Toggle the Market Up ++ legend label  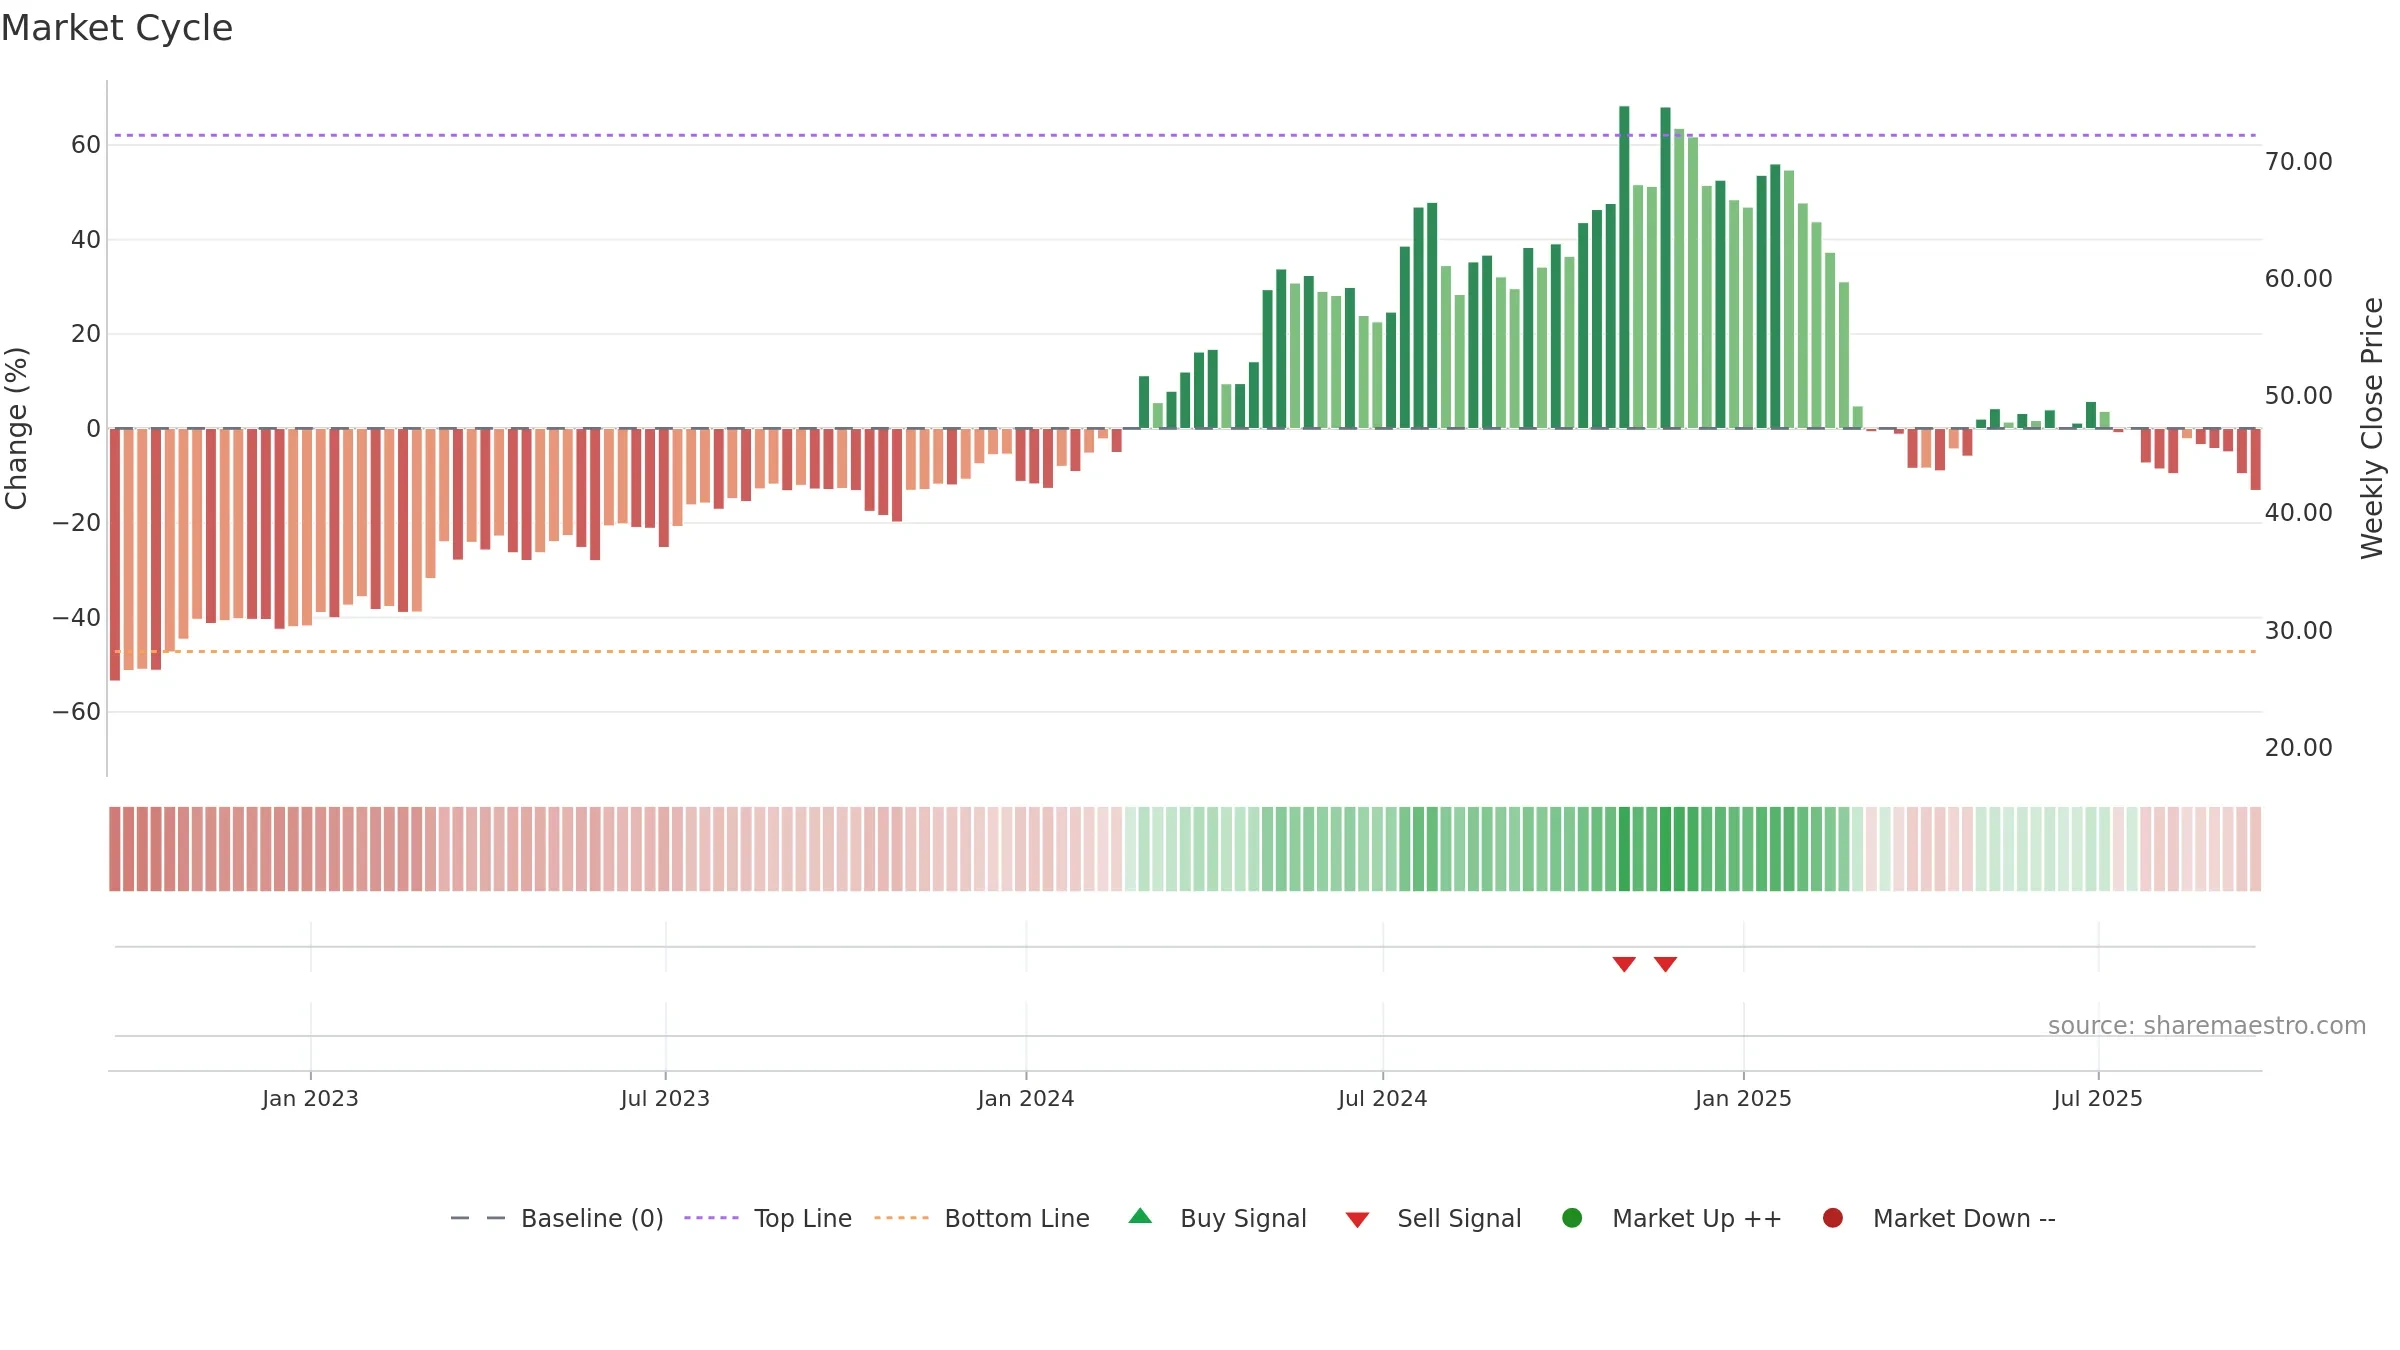pos(1697,1218)
